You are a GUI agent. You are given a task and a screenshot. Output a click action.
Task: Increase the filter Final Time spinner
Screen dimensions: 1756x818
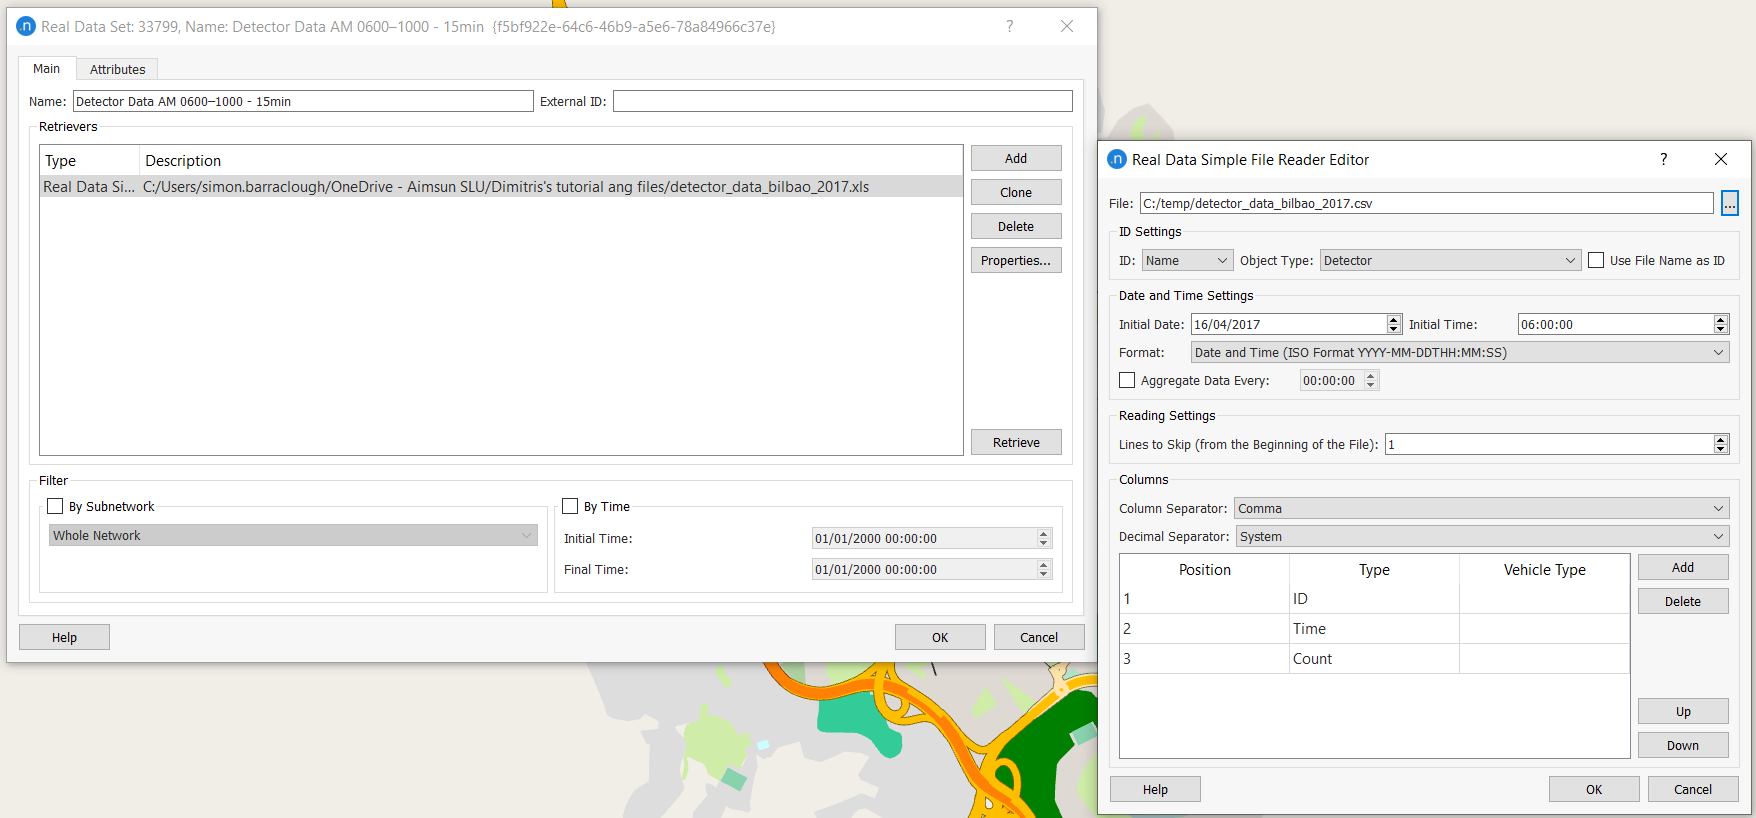click(1043, 564)
